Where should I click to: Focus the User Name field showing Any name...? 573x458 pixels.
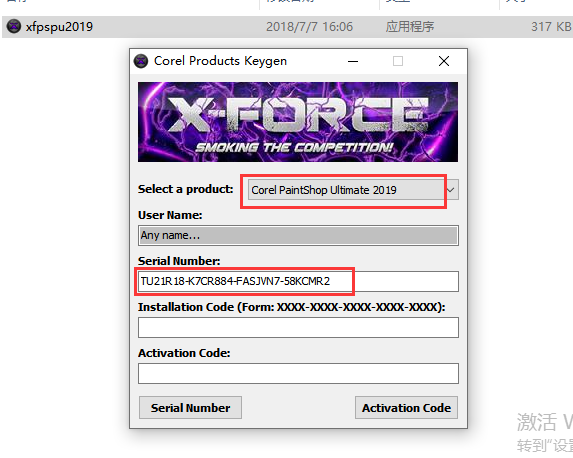[298, 235]
